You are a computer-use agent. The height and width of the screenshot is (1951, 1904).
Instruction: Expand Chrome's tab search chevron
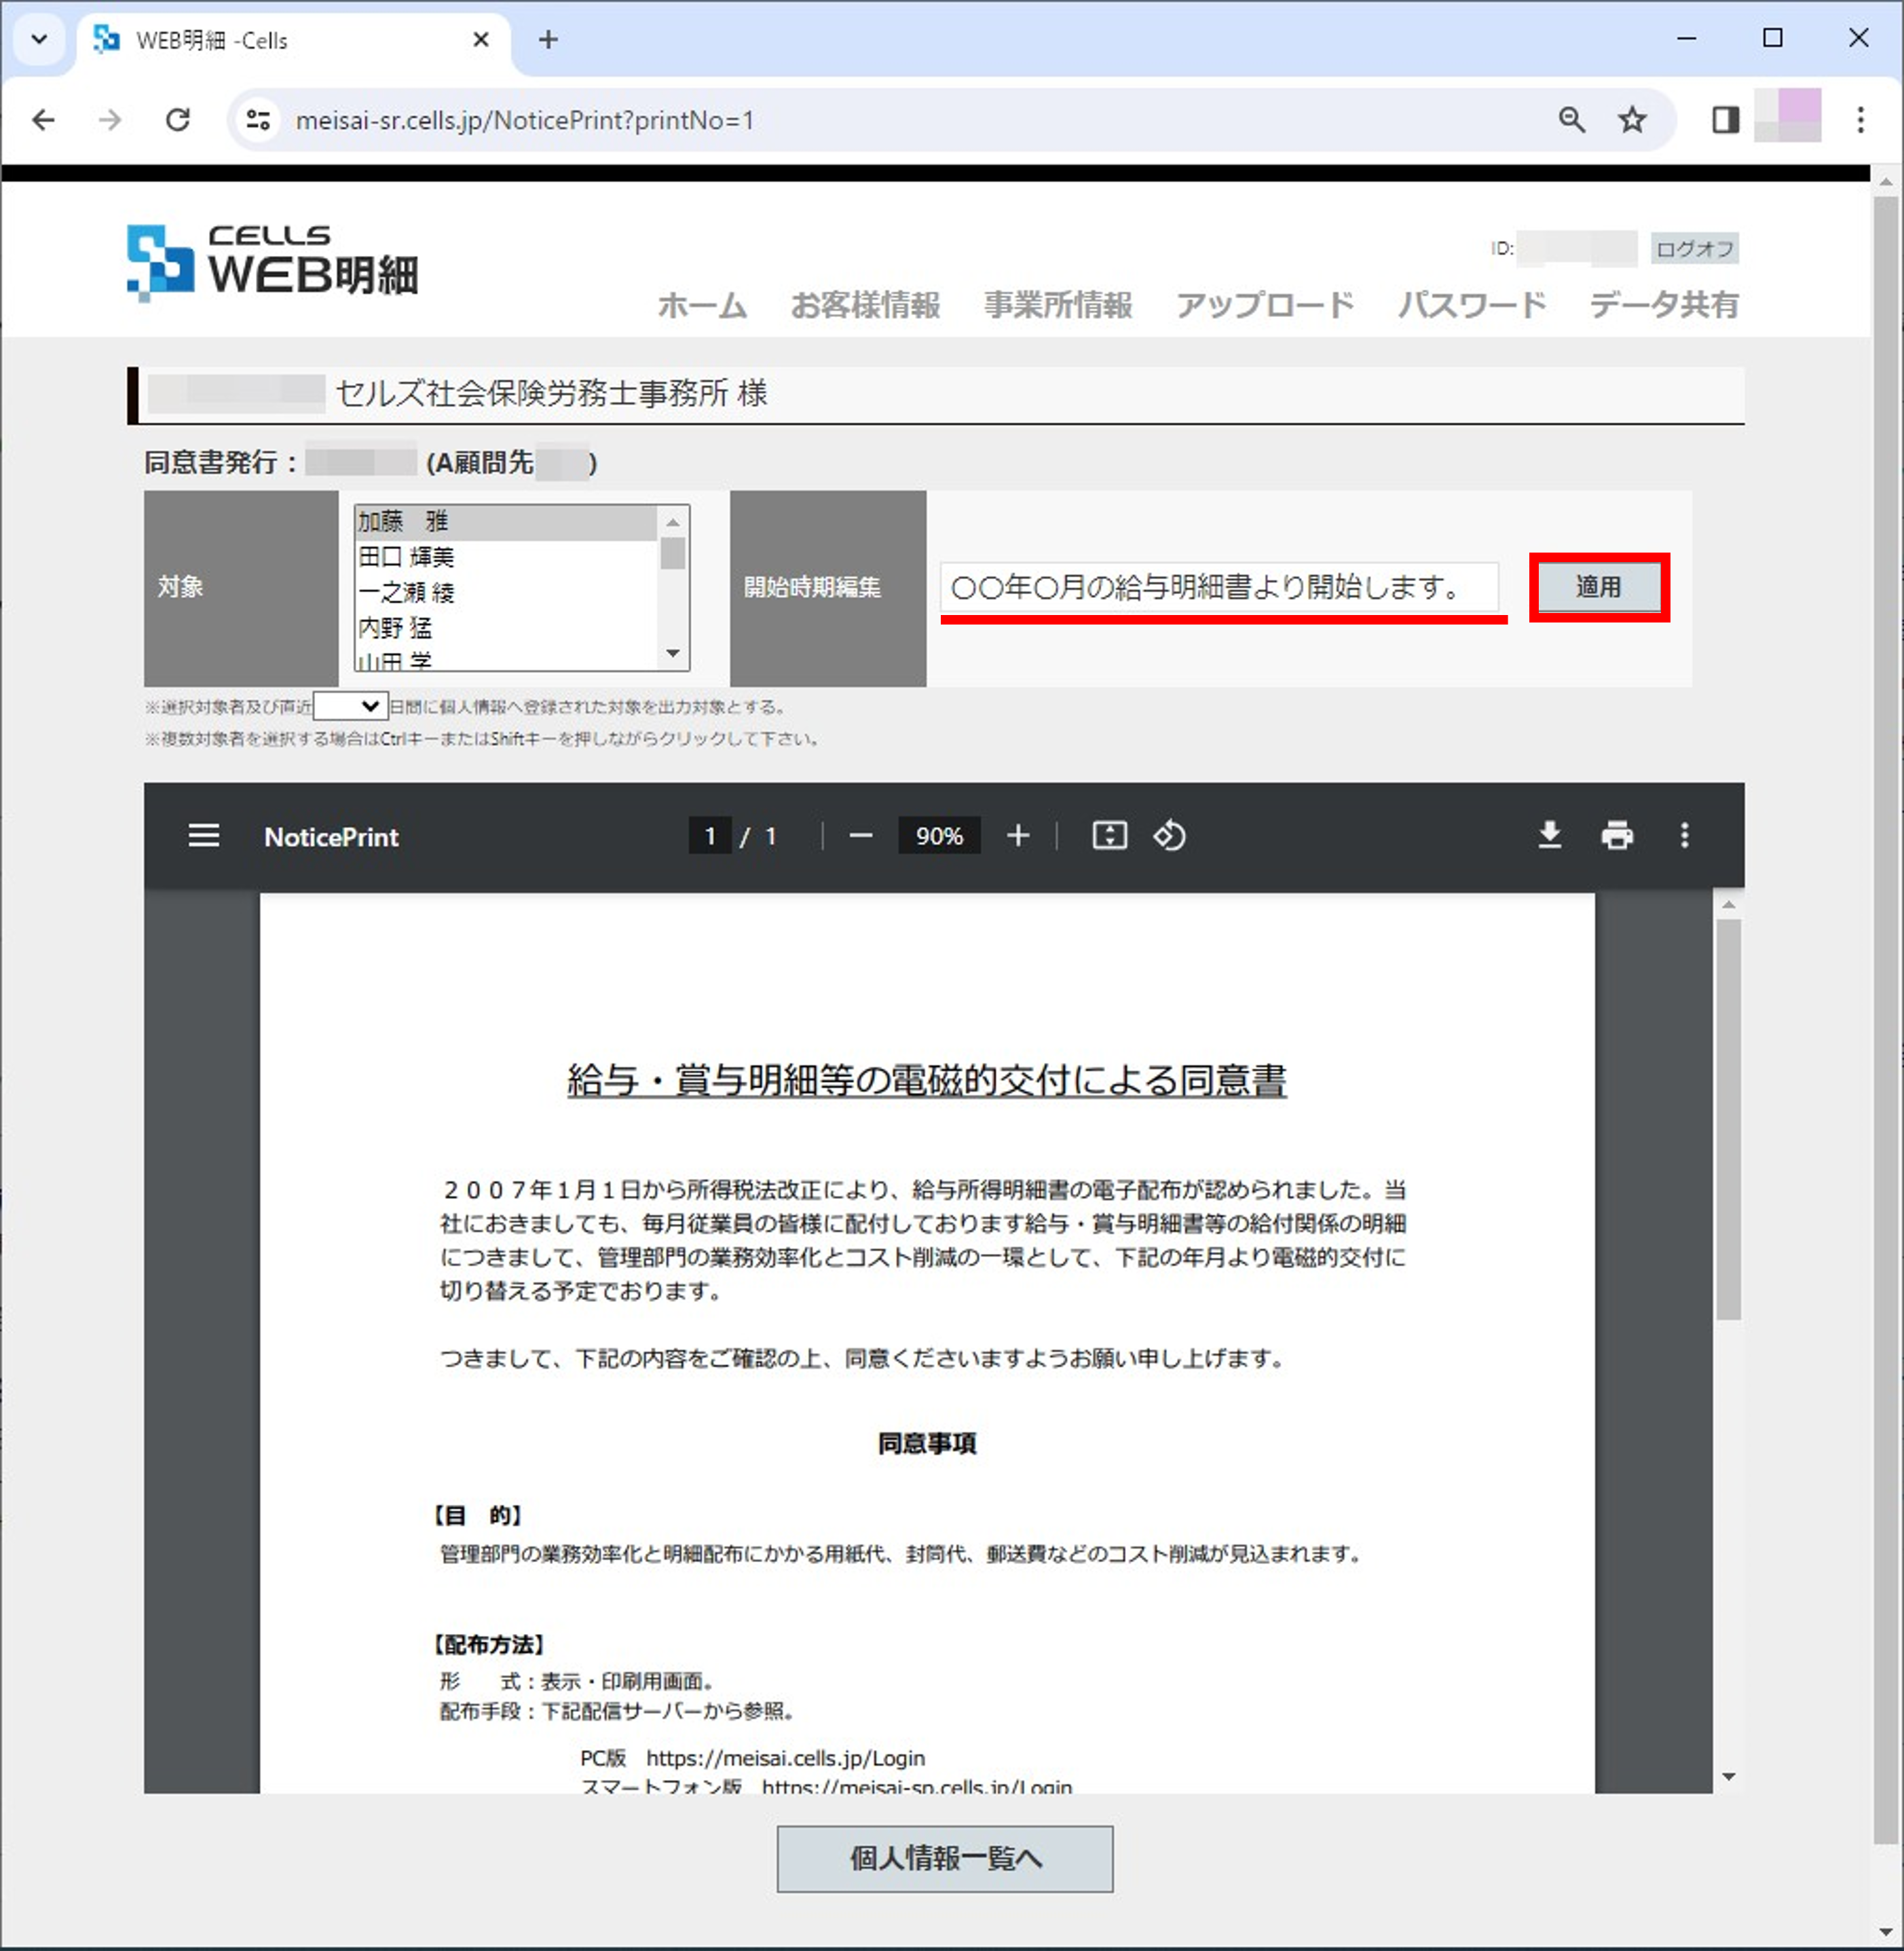coord(38,40)
